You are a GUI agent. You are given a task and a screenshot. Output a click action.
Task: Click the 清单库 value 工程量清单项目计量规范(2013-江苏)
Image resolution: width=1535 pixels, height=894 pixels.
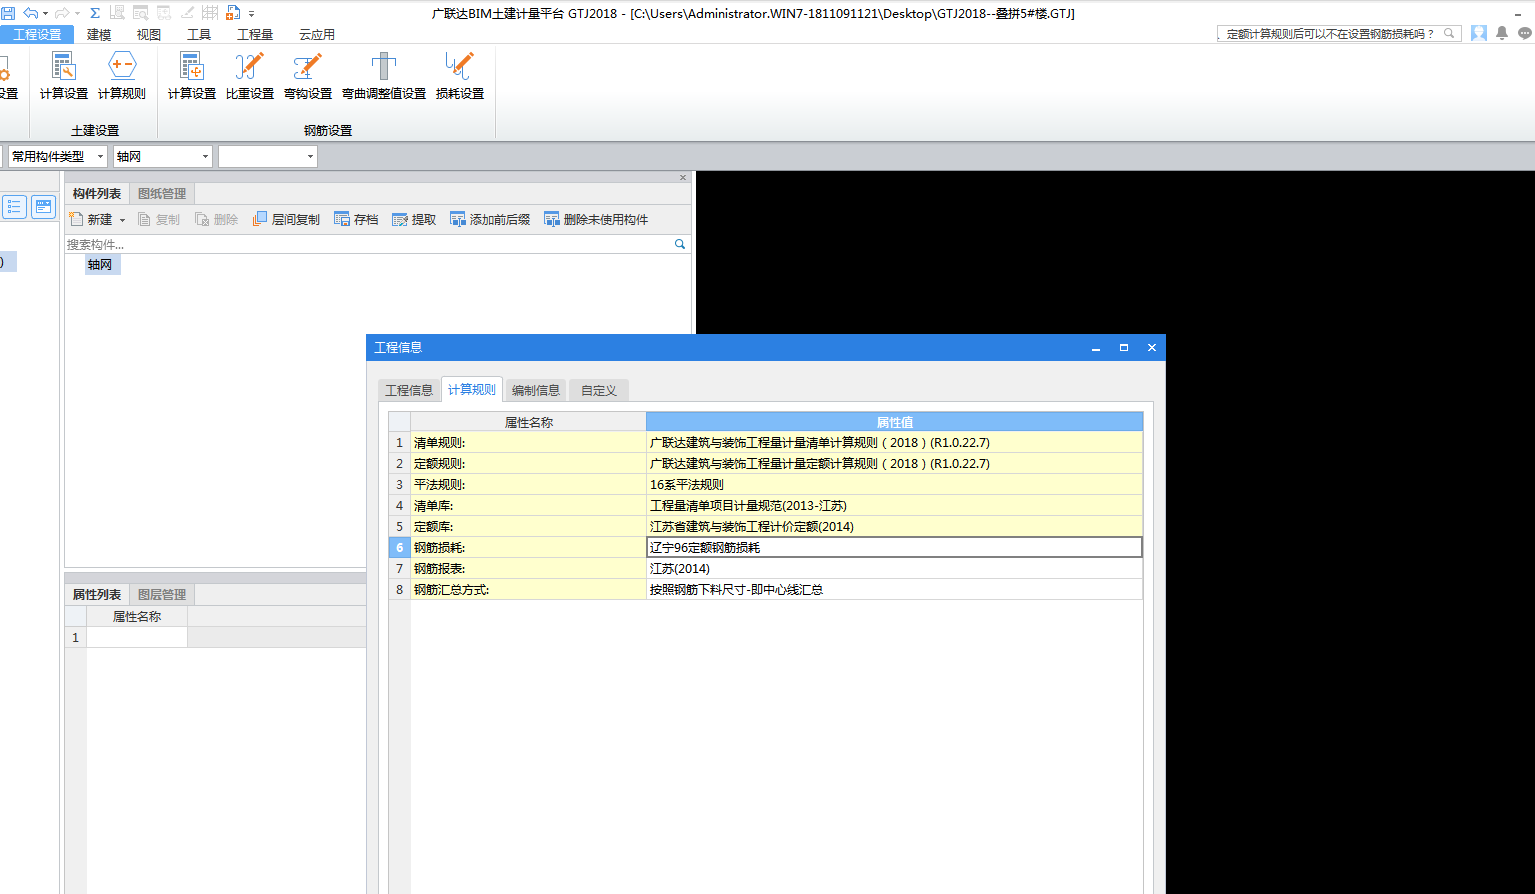(x=894, y=505)
